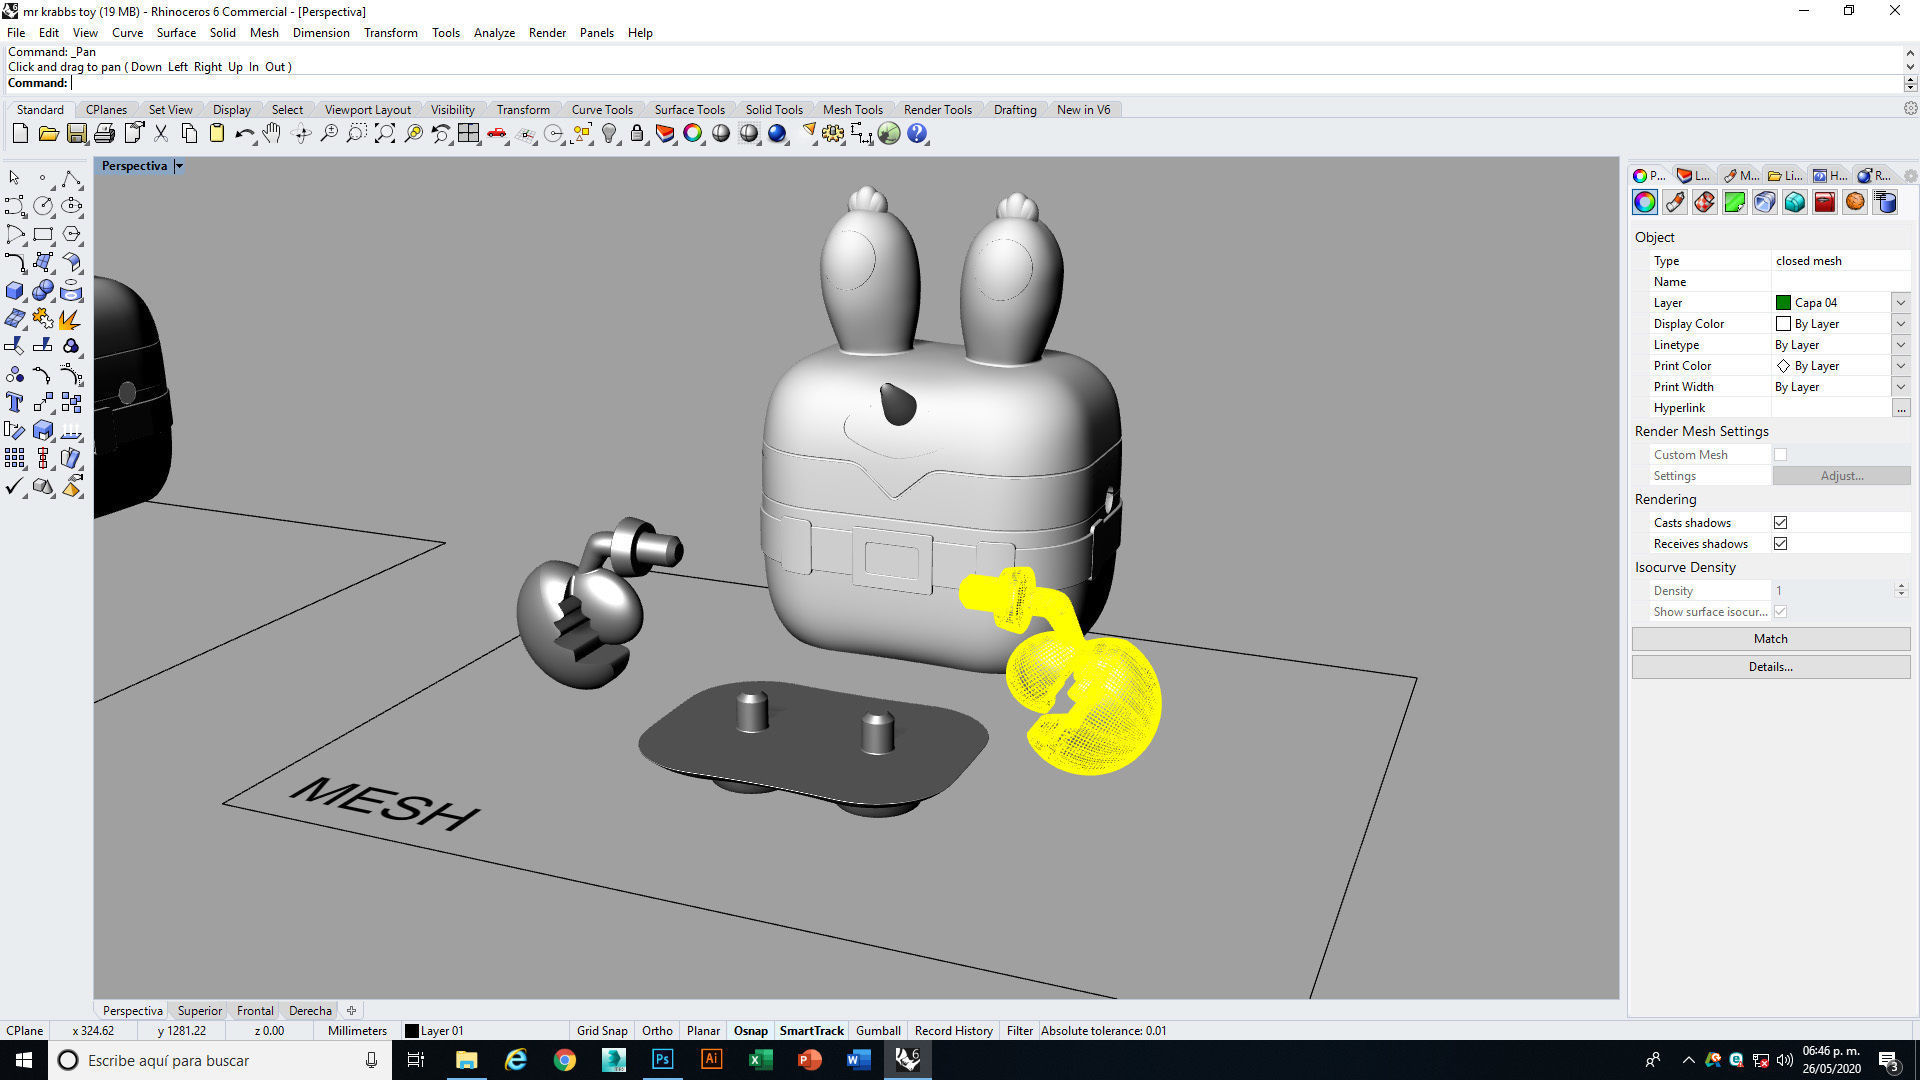Open the Analyze menu
The image size is (1920, 1080).
(494, 33)
